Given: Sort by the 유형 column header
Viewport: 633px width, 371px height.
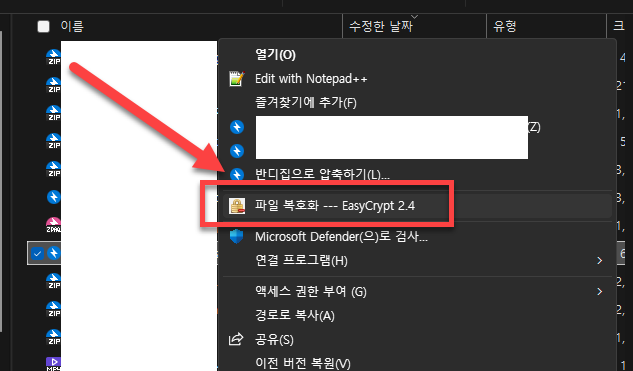Looking at the screenshot, I should click(505, 27).
